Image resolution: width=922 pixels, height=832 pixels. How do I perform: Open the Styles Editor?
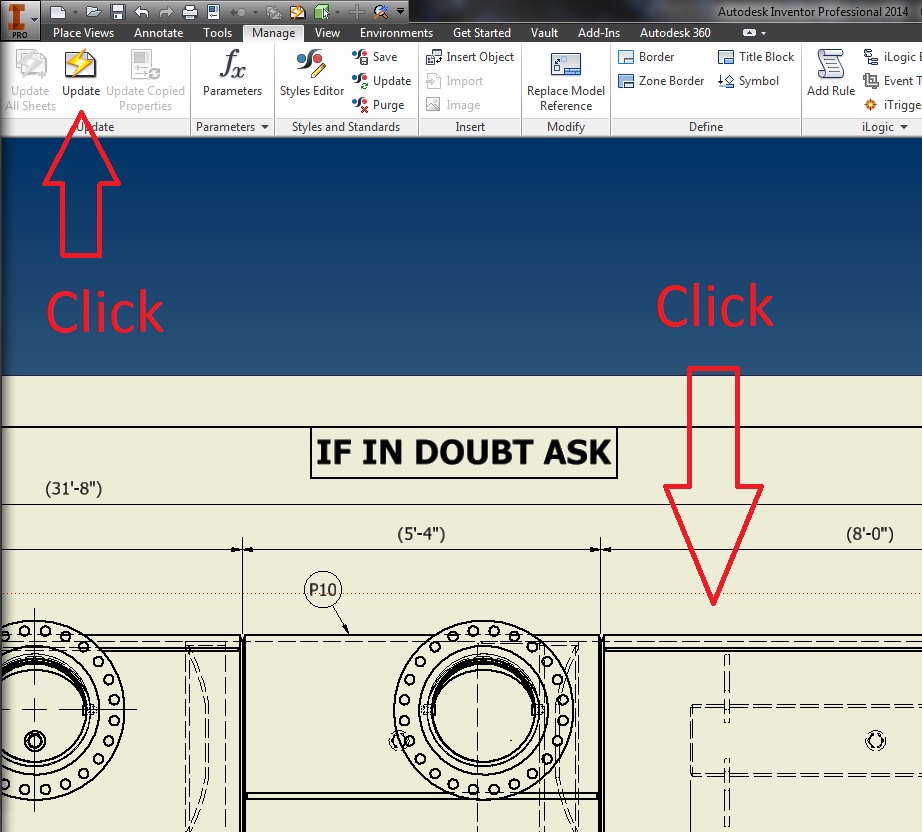[x=312, y=73]
